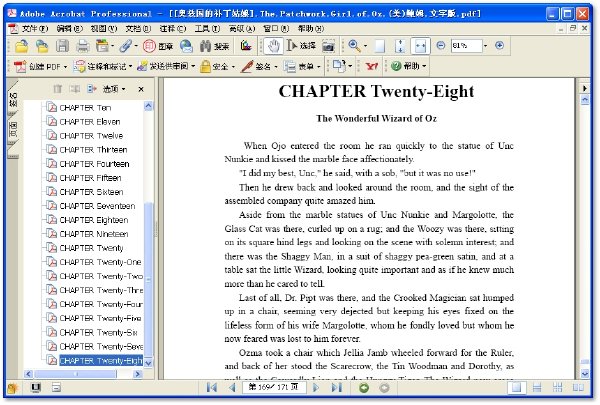This screenshot has height=405, width=600.
Task: Toggle the Fit Width view icon
Action: point(420,46)
